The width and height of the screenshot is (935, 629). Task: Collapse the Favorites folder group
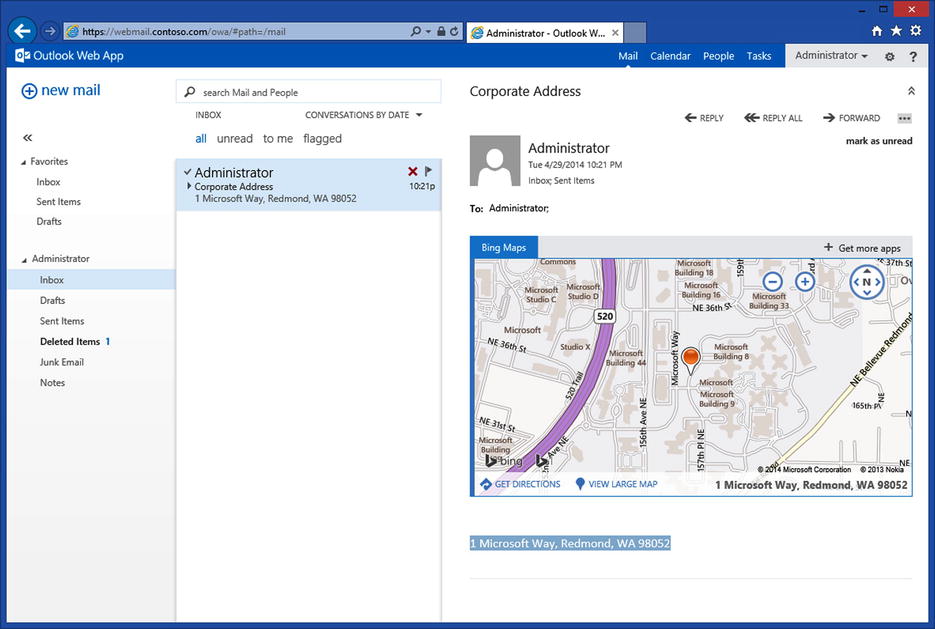(x=24, y=162)
